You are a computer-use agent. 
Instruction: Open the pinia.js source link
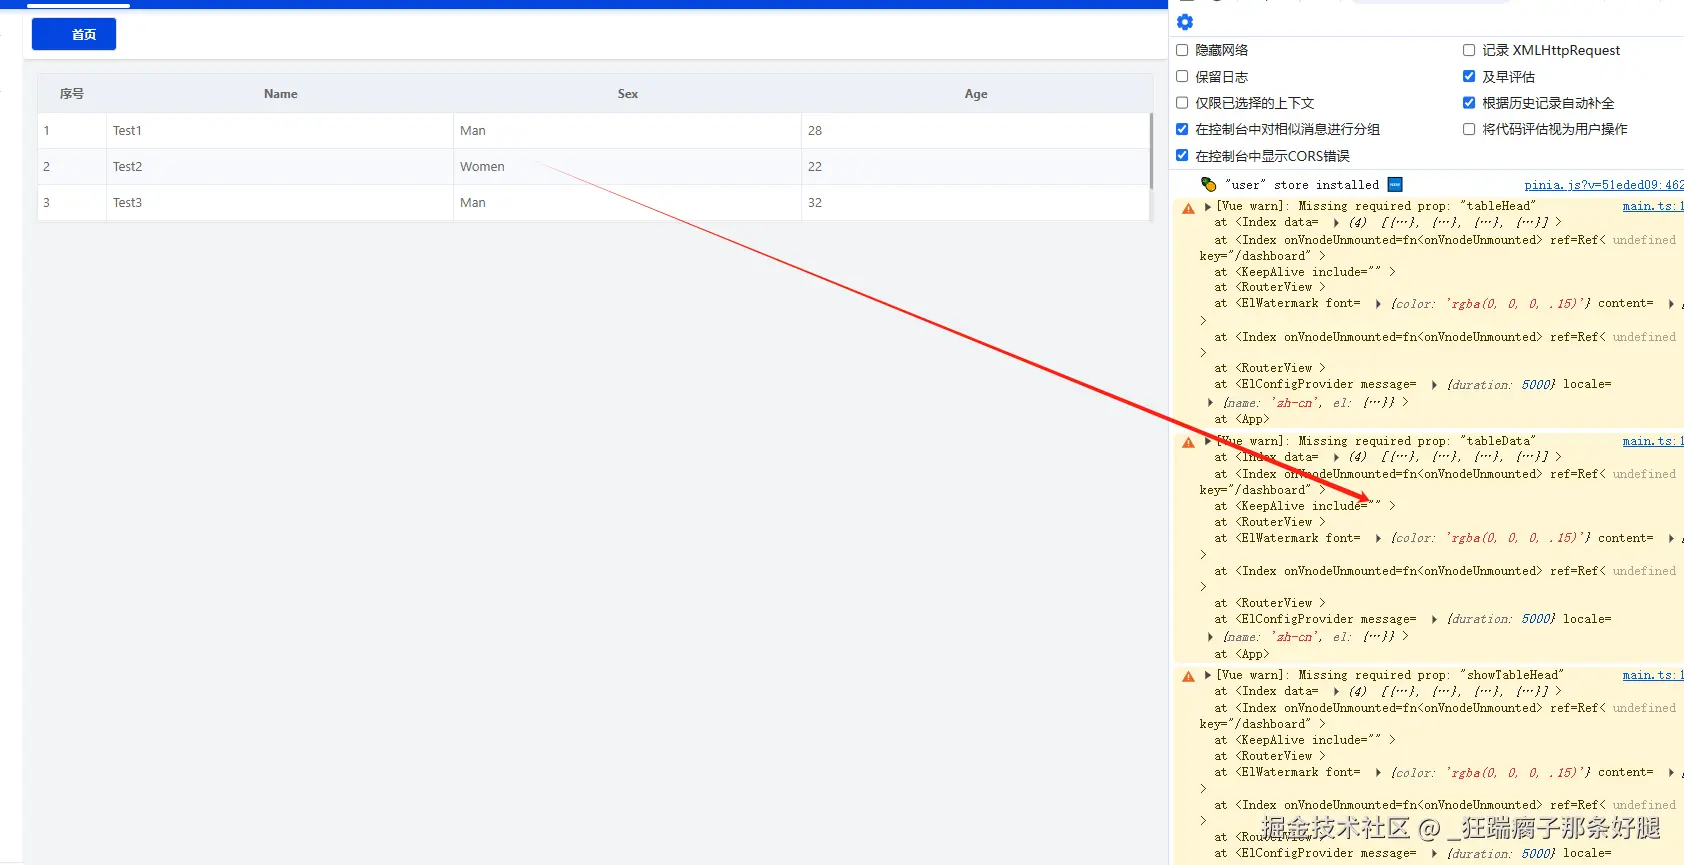click(x=1602, y=185)
